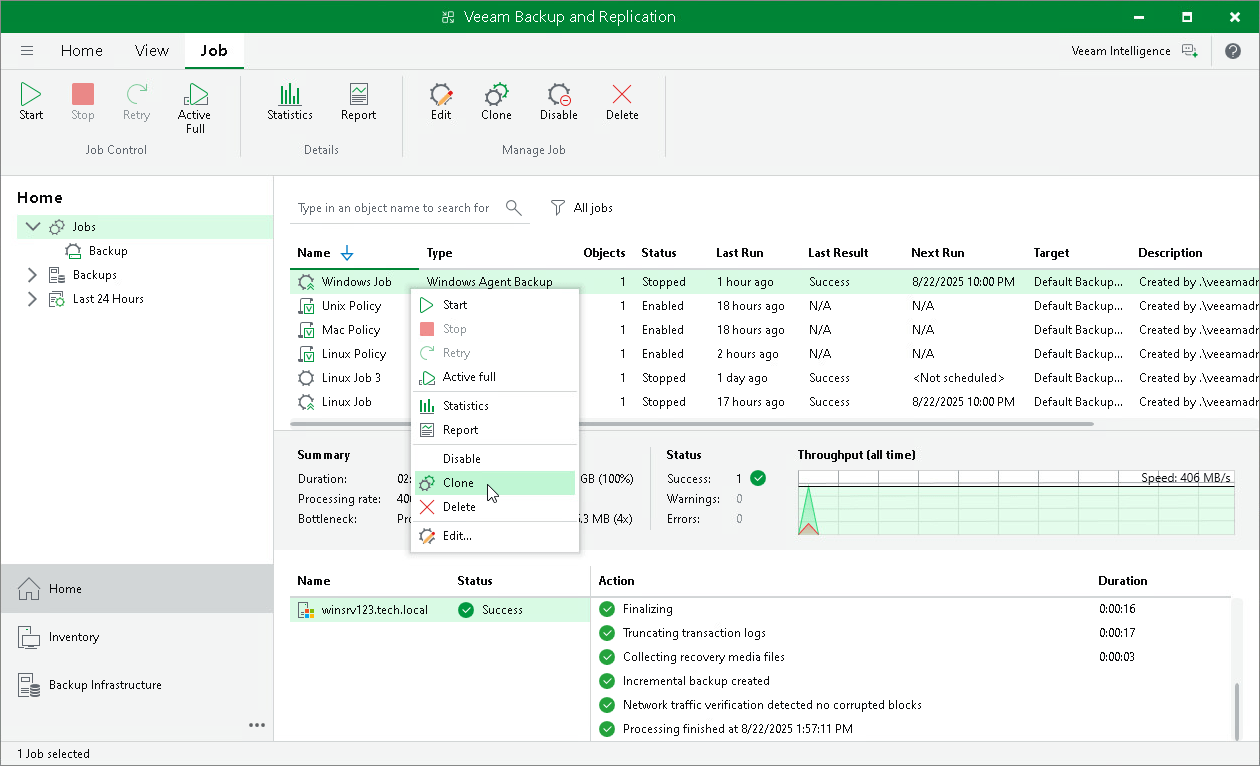This screenshot has width=1260, height=766.
Task: Open the hamburger main menu
Action: click(26, 50)
